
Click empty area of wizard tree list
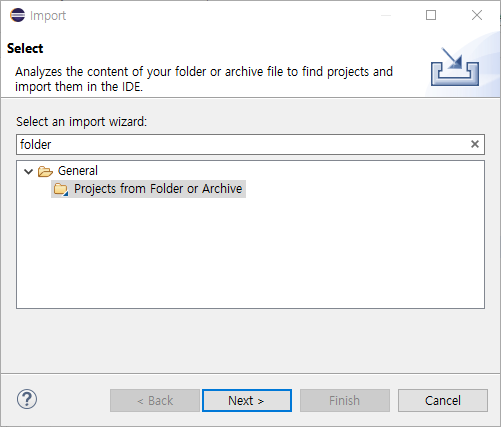coord(250,253)
